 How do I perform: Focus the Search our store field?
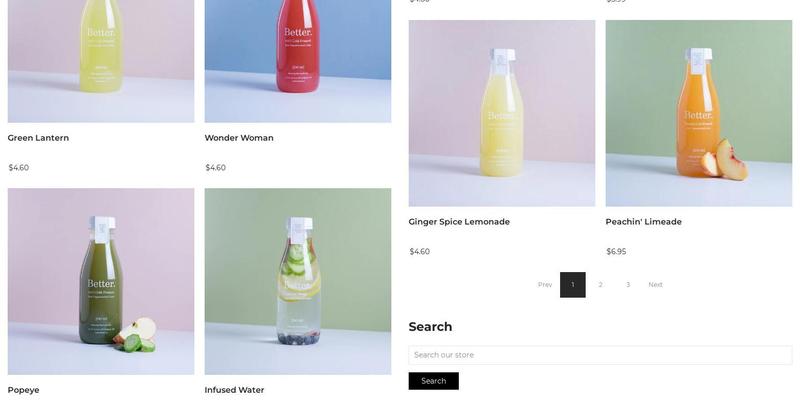[x=600, y=355]
